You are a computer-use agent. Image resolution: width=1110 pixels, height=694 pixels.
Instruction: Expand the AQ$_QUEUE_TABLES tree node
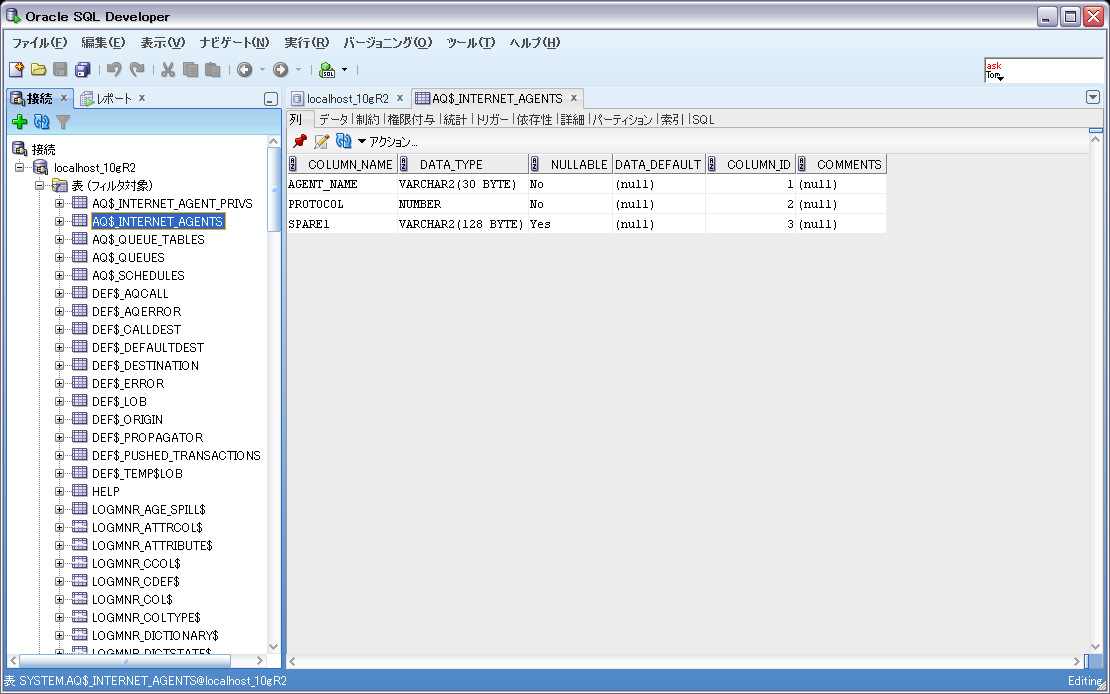coord(59,239)
